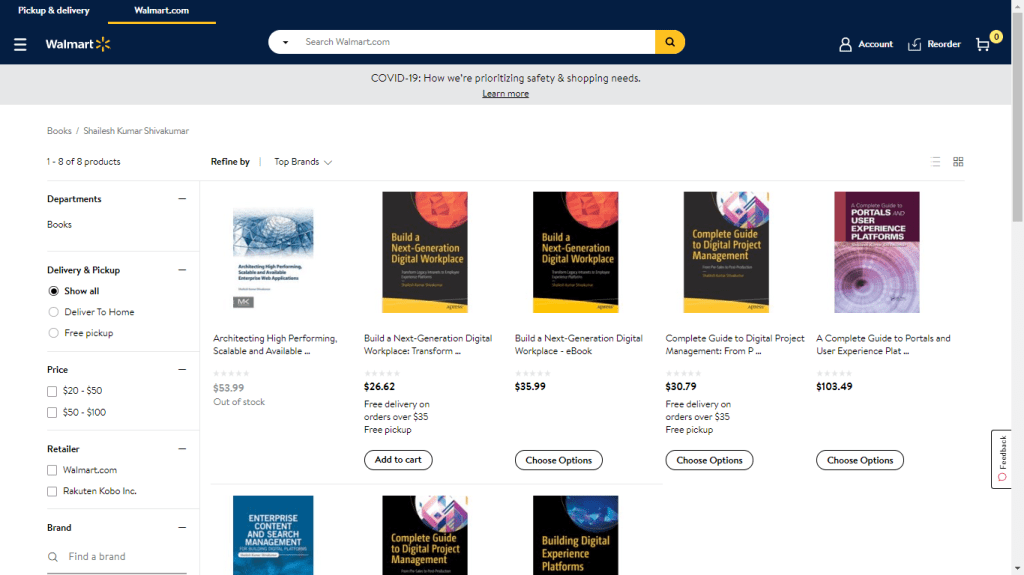Open the Account user icon

click(845, 44)
